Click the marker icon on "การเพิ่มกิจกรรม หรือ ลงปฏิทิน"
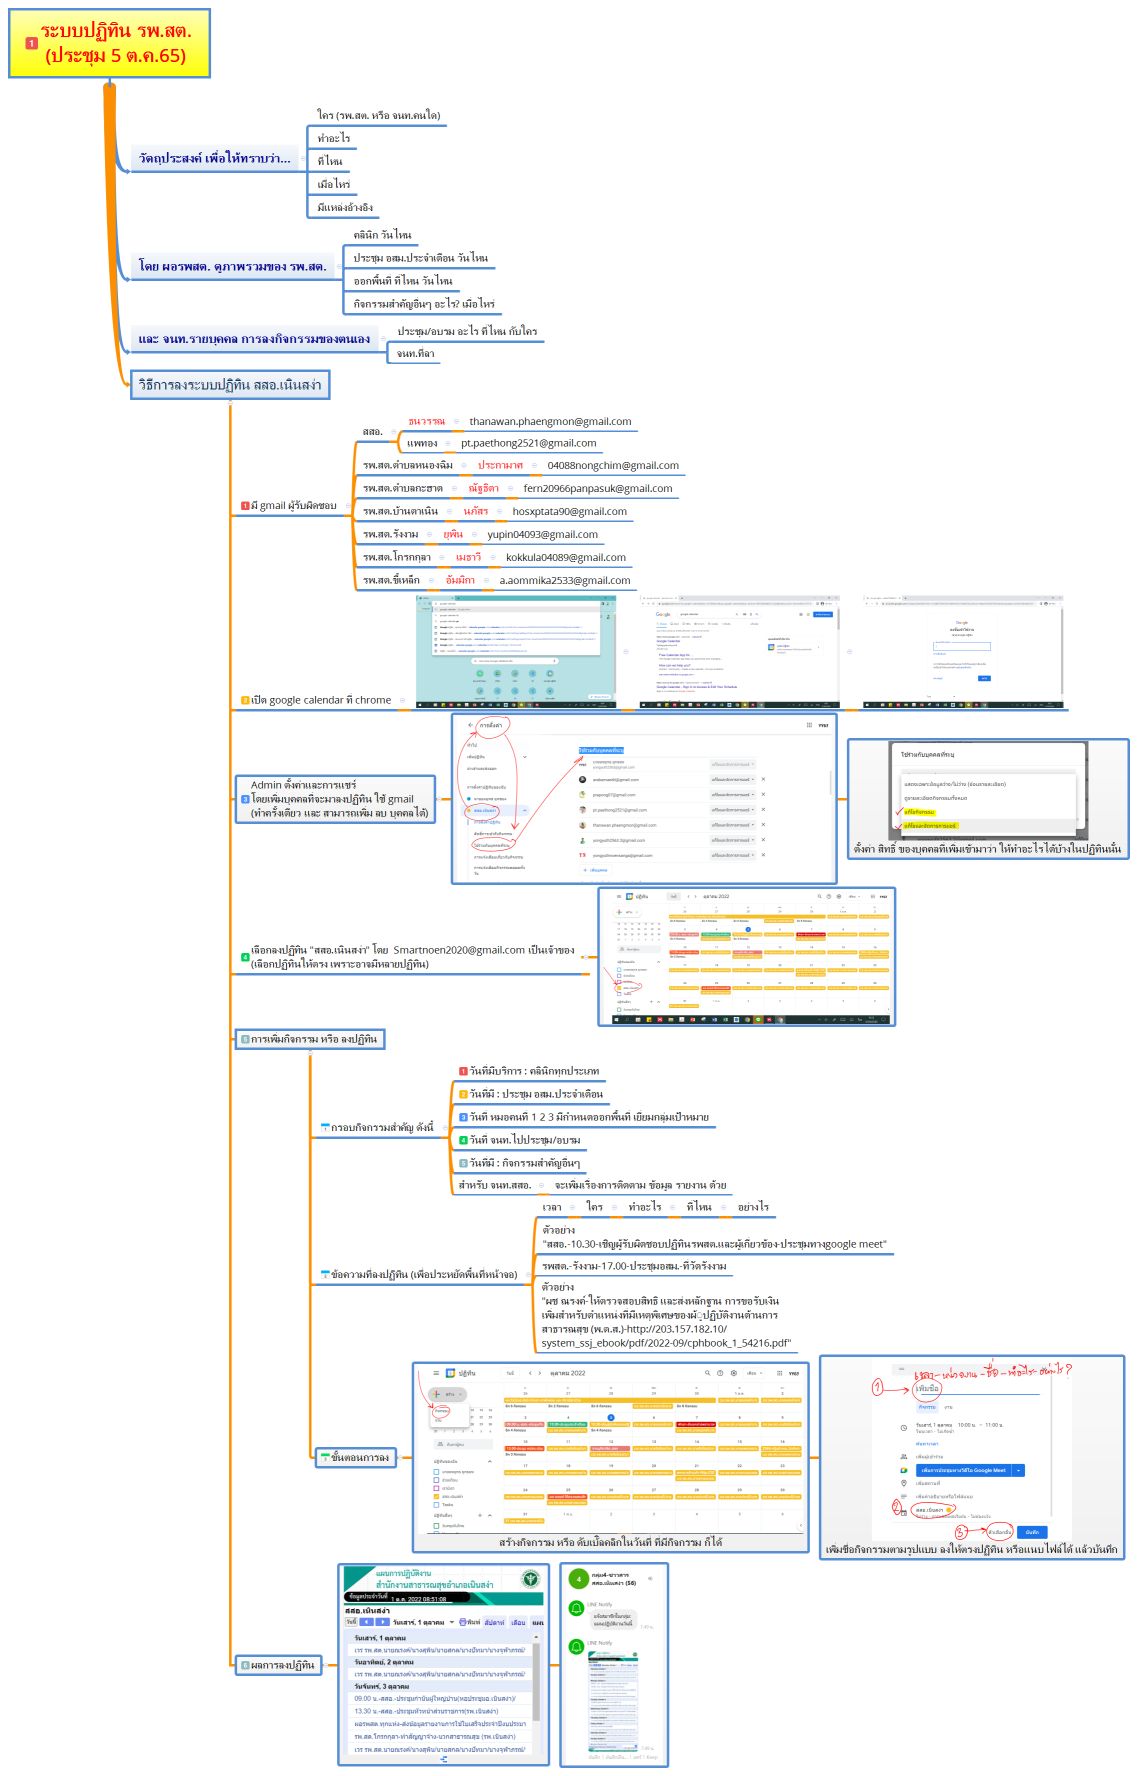 [x=245, y=1040]
